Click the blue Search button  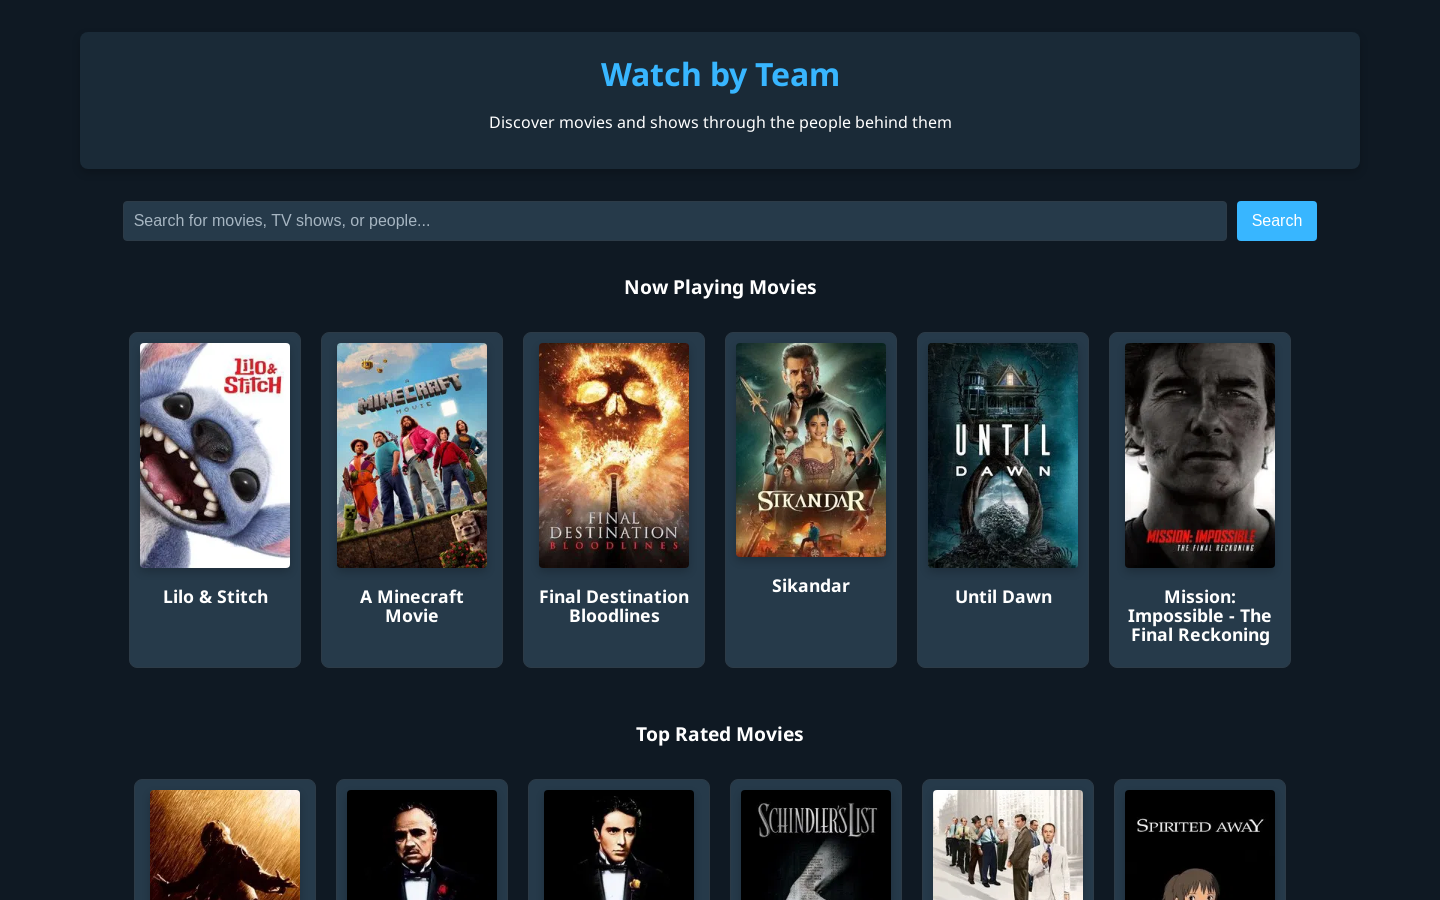(1277, 221)
